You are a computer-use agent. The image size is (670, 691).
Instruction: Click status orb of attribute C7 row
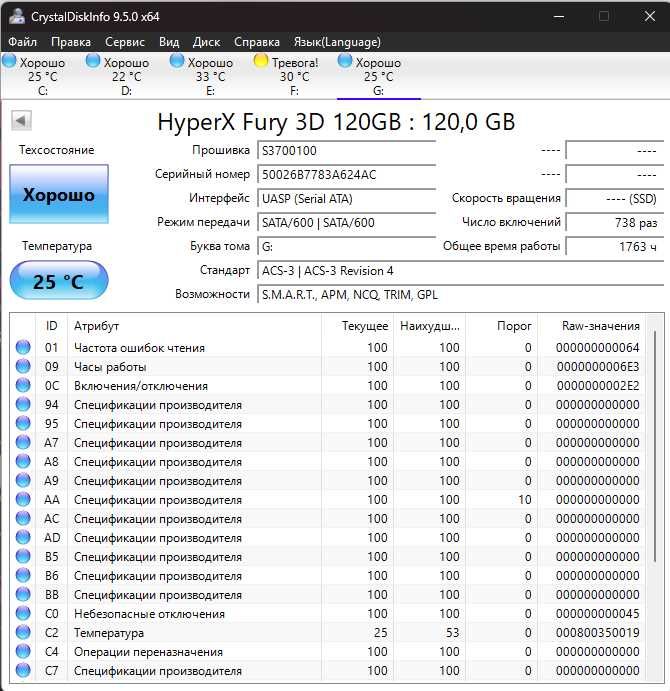click(x=23, y=670)
